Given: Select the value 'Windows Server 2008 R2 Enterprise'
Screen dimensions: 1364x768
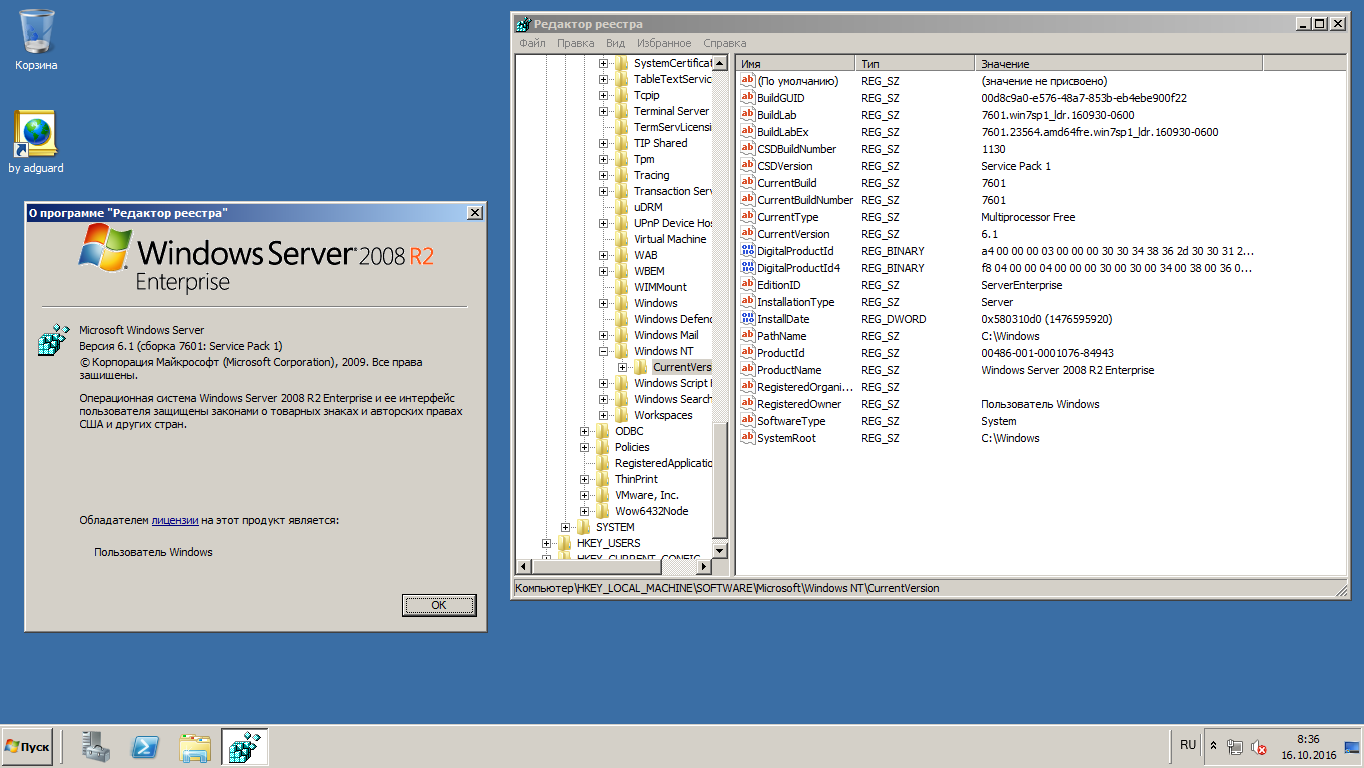Looking at the screenshot, I should (1067, 370).
